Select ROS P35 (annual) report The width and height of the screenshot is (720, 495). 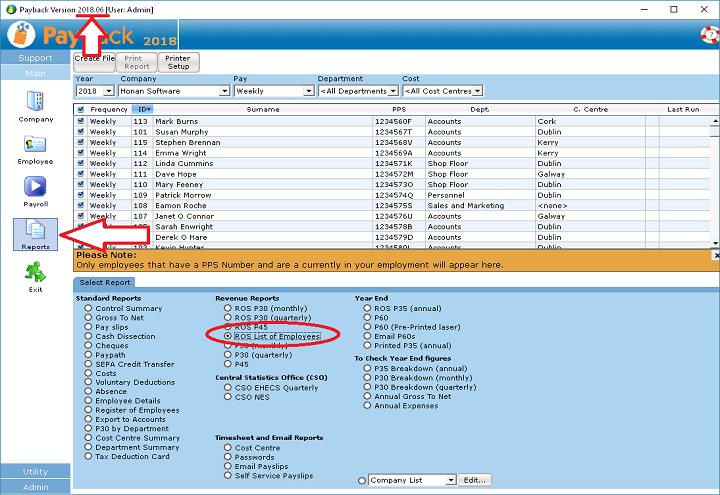click(367, 308)
